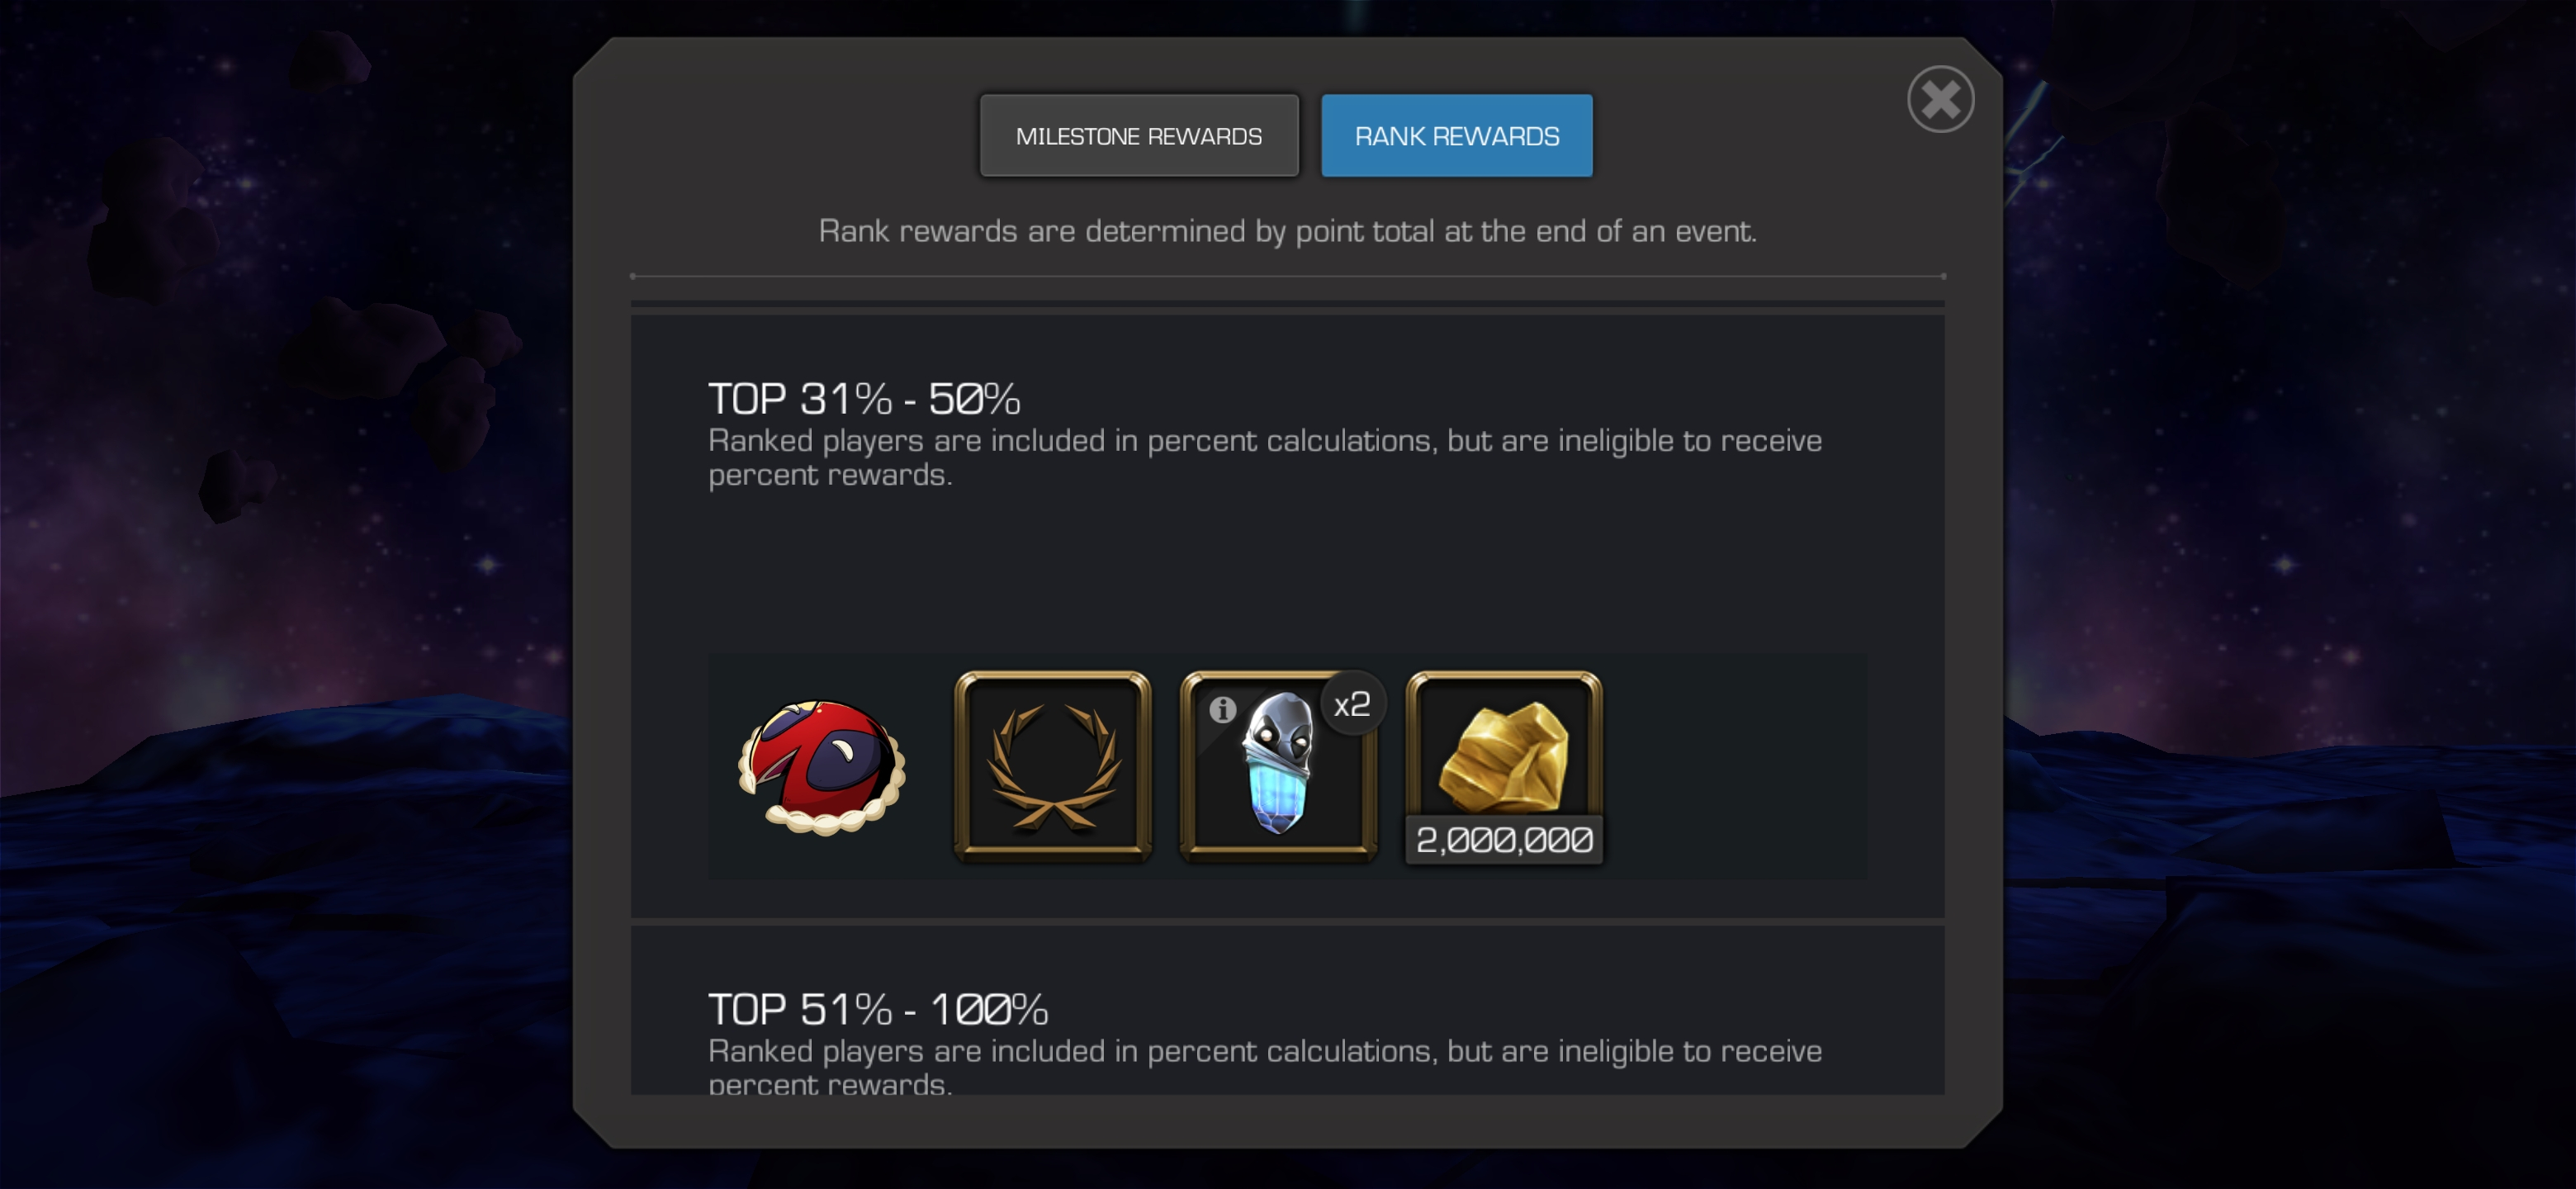Click the rank rewards explanation sentence
2576x1189 pixels.
(1287, 231)
